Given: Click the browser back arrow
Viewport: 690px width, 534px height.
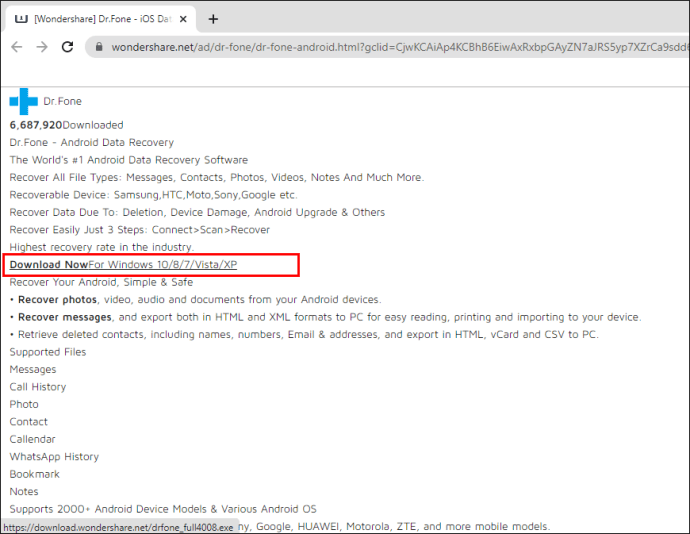Looking at the screenshot, I should [x=17, y=47].
